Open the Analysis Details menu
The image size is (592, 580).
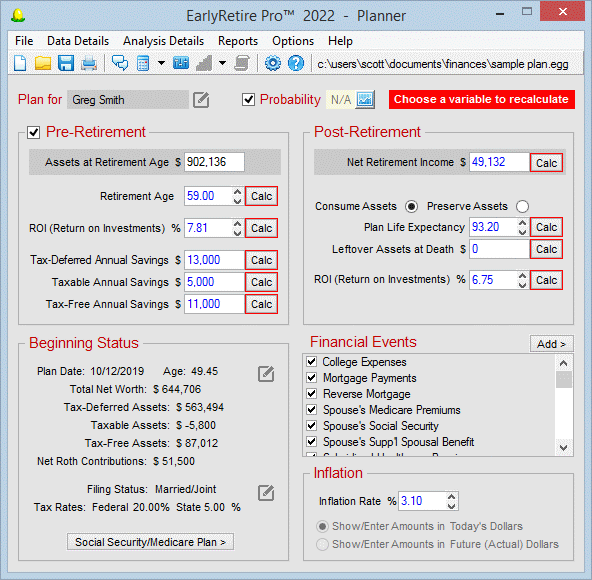pos(163,41)
